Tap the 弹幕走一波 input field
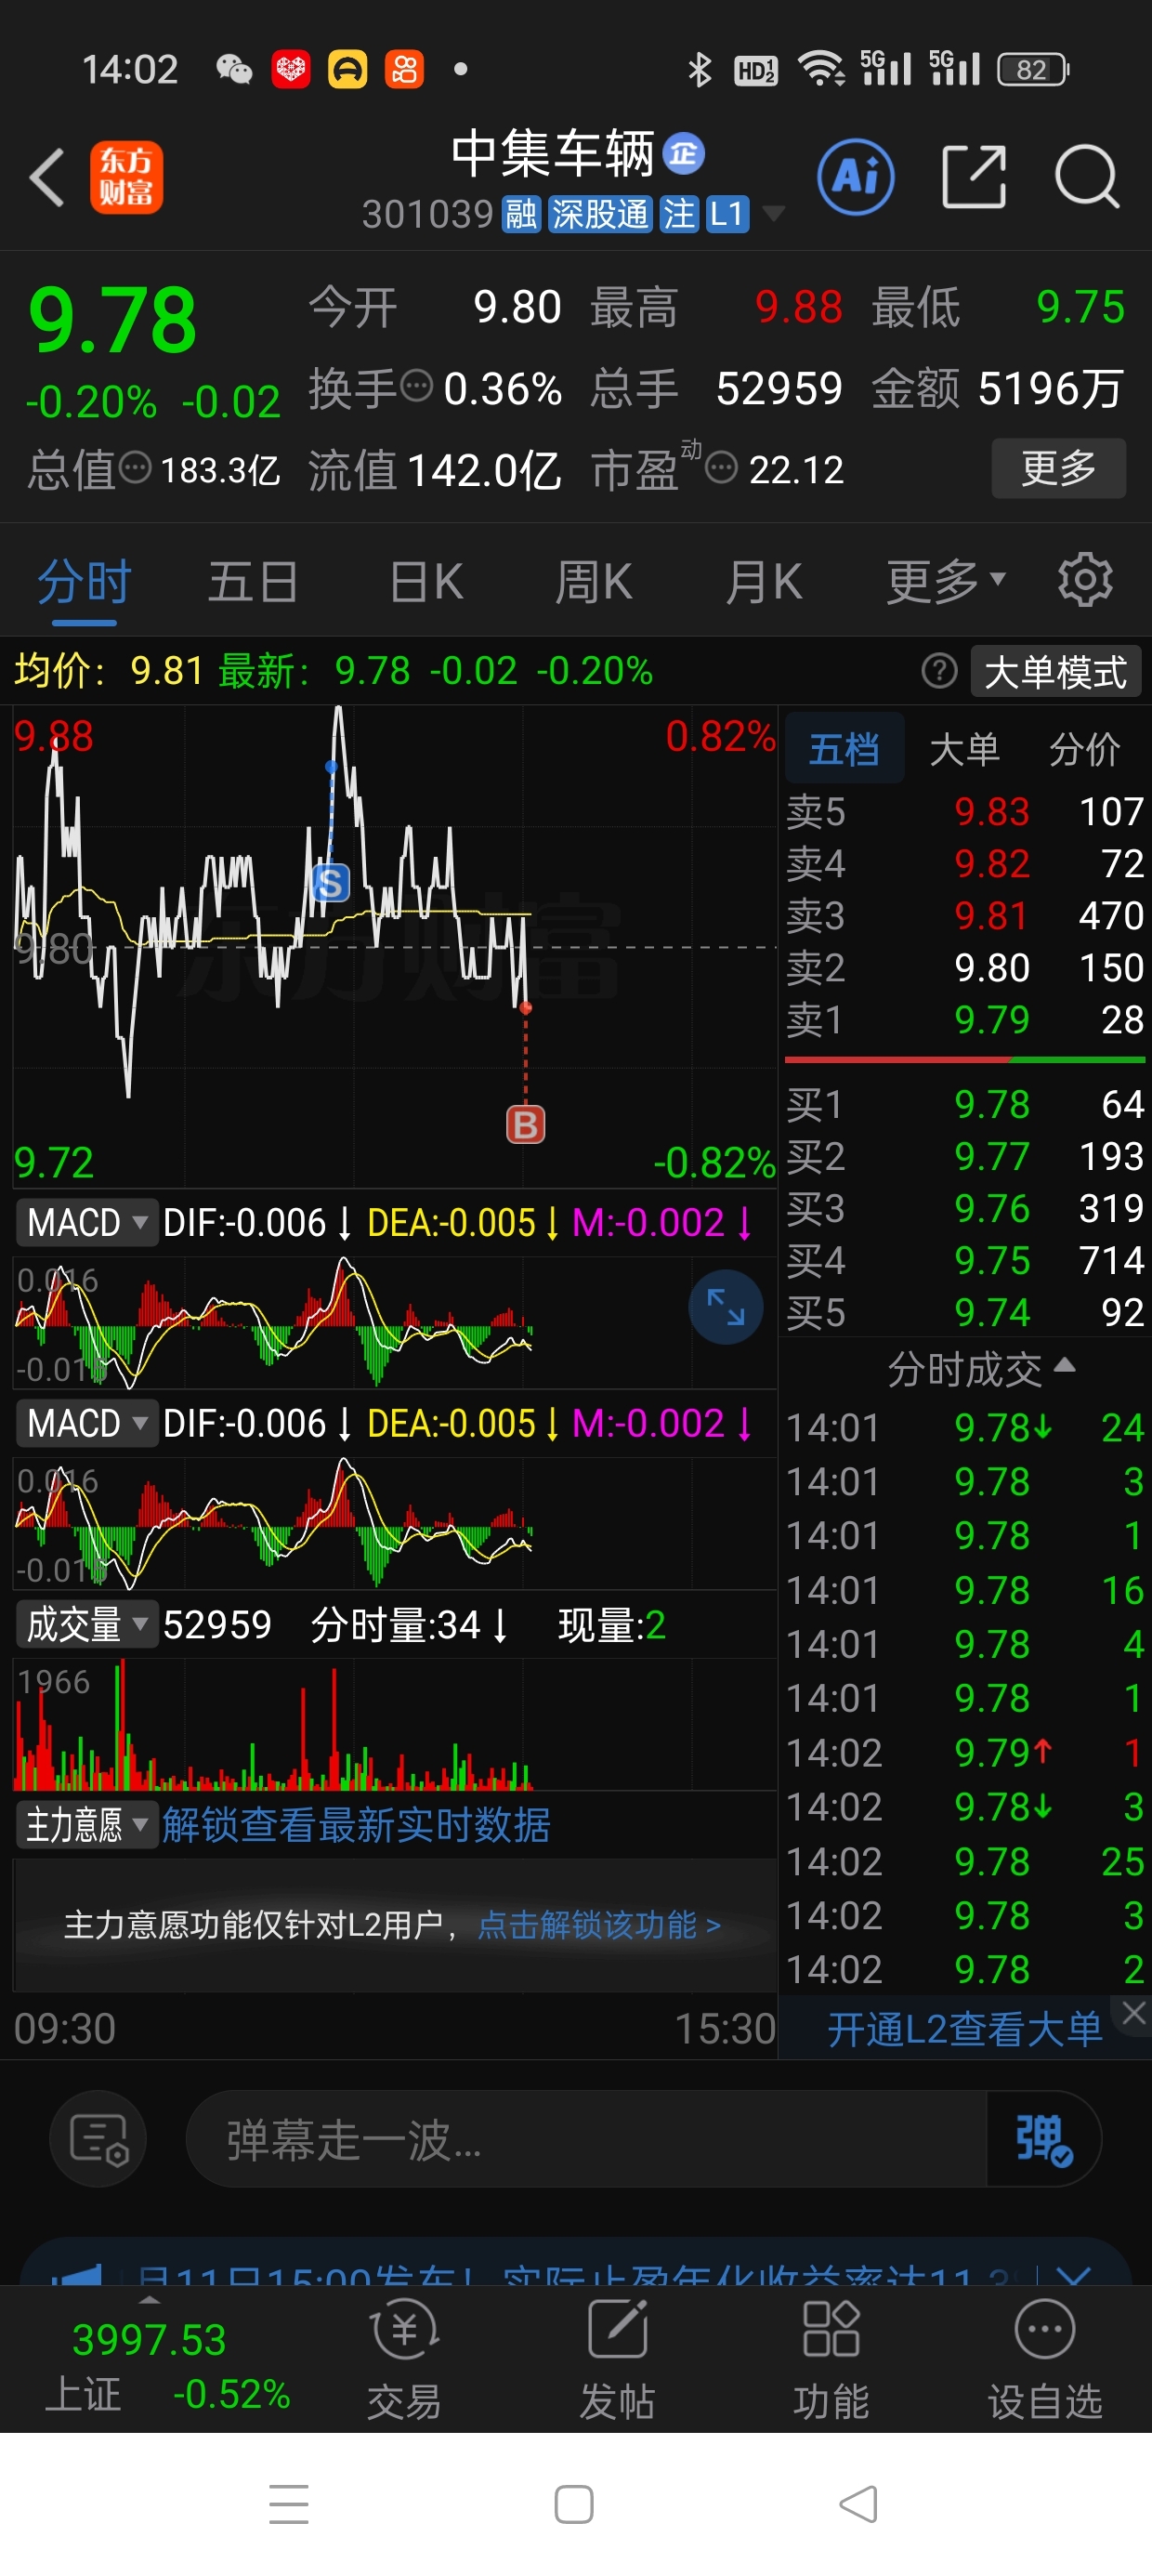1152x2576 pixels. 586,2139
